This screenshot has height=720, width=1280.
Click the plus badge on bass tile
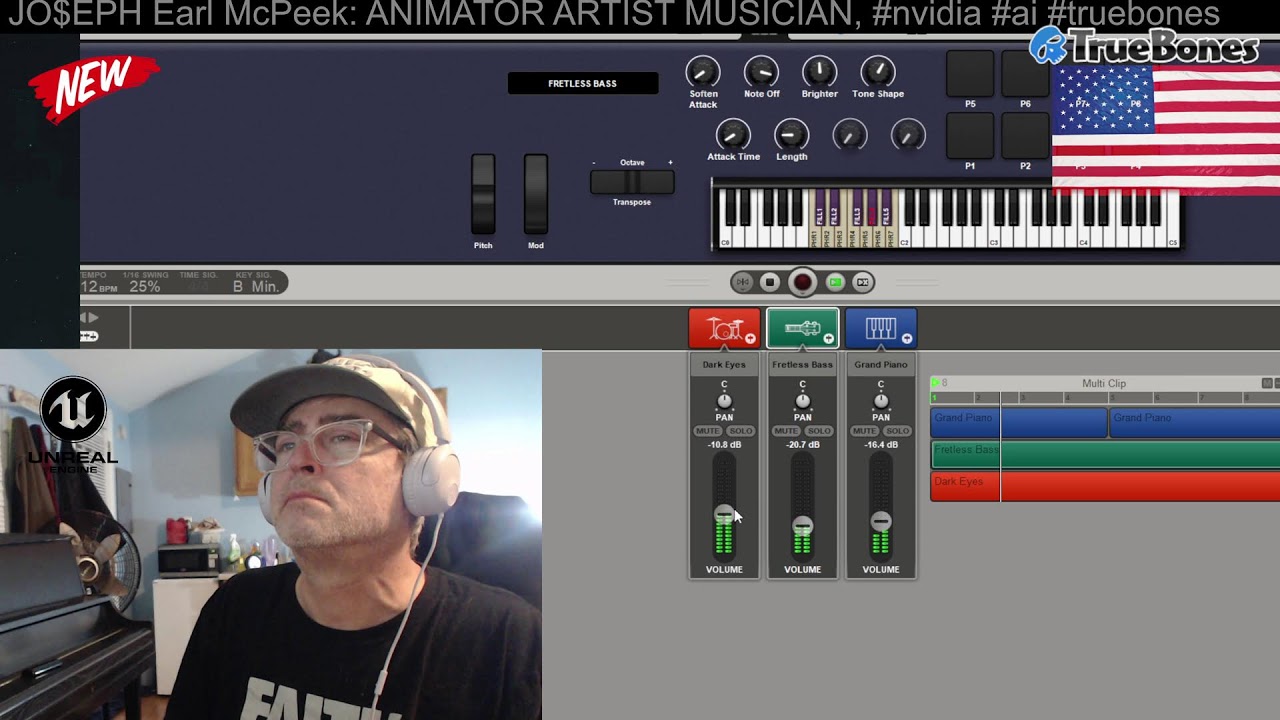828,339
